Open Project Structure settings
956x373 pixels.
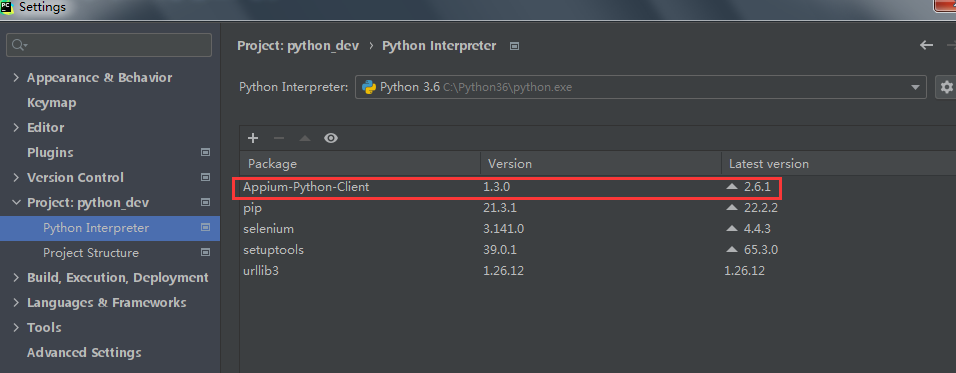[91, 252]
